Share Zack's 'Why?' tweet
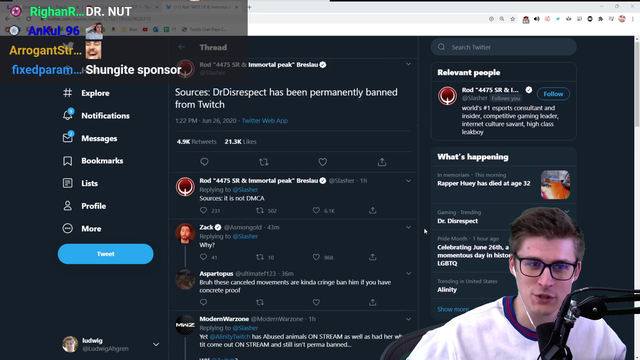 (373, 257)
